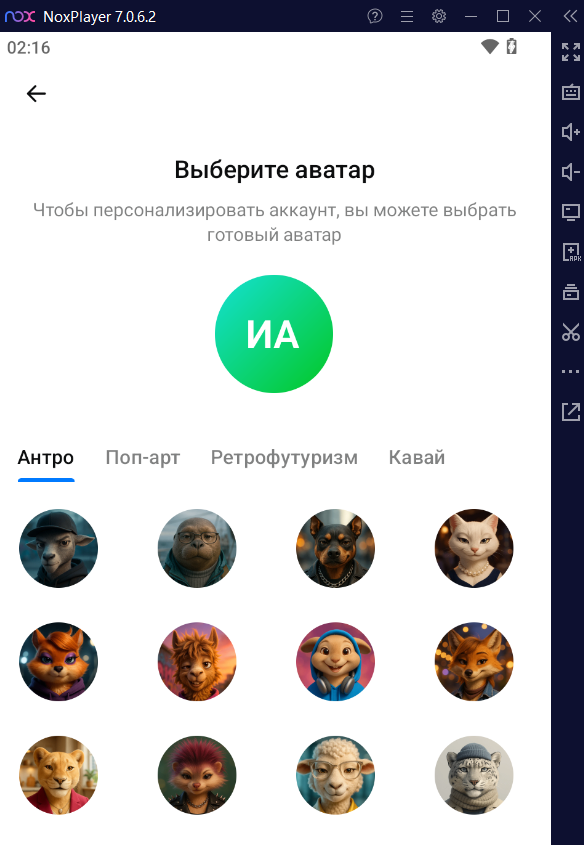
Task: Take screenshot with the scissors icon
Action: pos(571,332)
